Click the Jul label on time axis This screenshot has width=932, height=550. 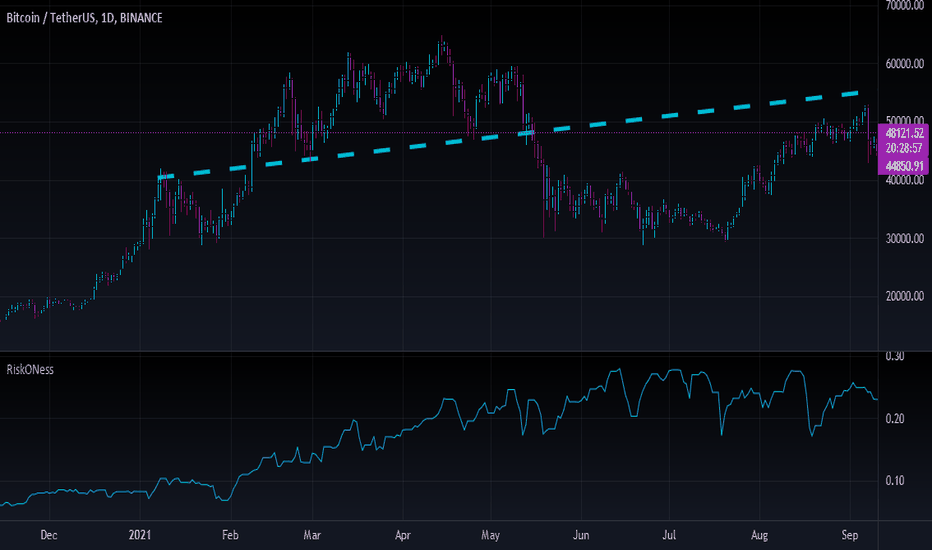pyautogui.click(x=669, y=535)
